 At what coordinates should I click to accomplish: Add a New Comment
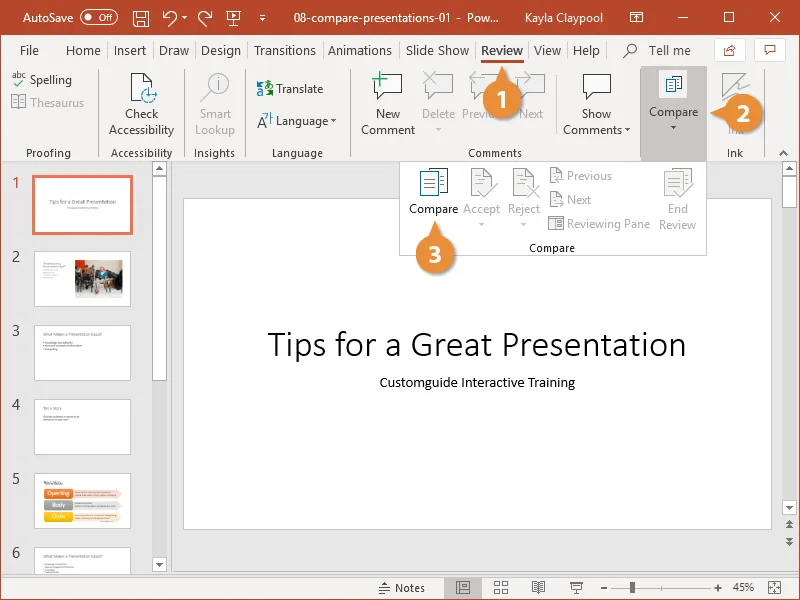click(x=388, y=105)
